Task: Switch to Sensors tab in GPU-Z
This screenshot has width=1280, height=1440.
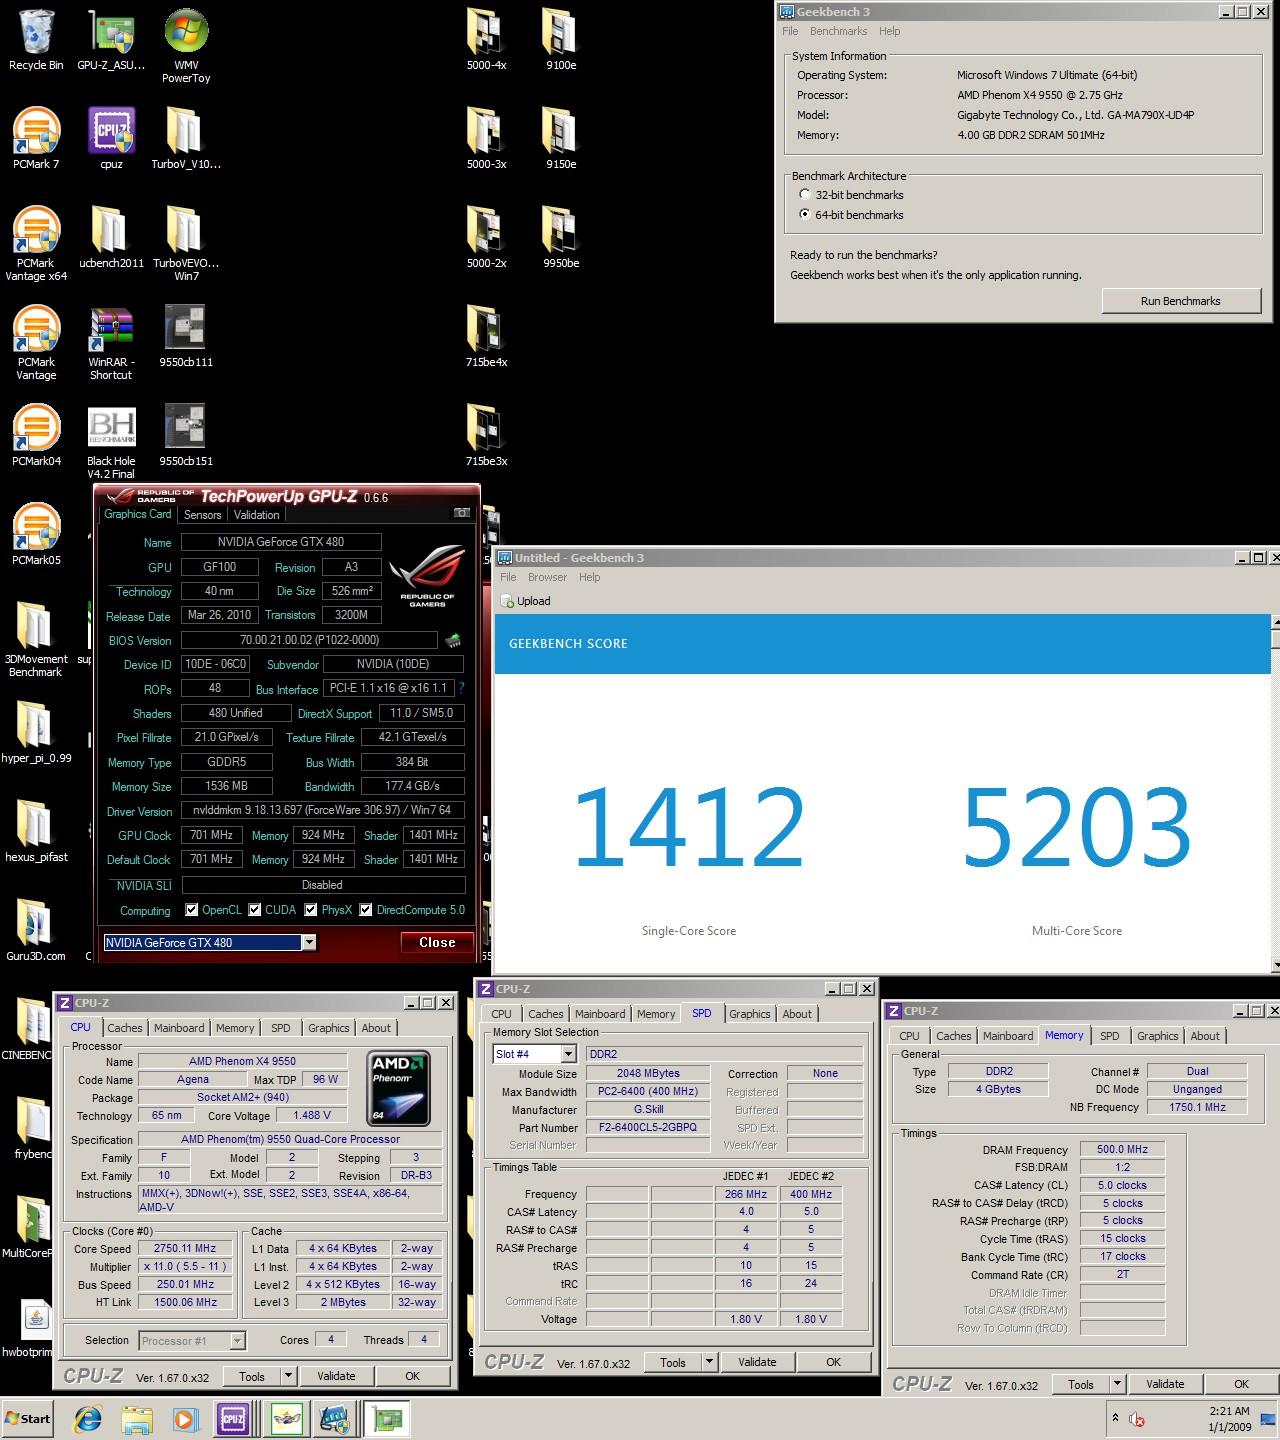Action: coord(202,515)
